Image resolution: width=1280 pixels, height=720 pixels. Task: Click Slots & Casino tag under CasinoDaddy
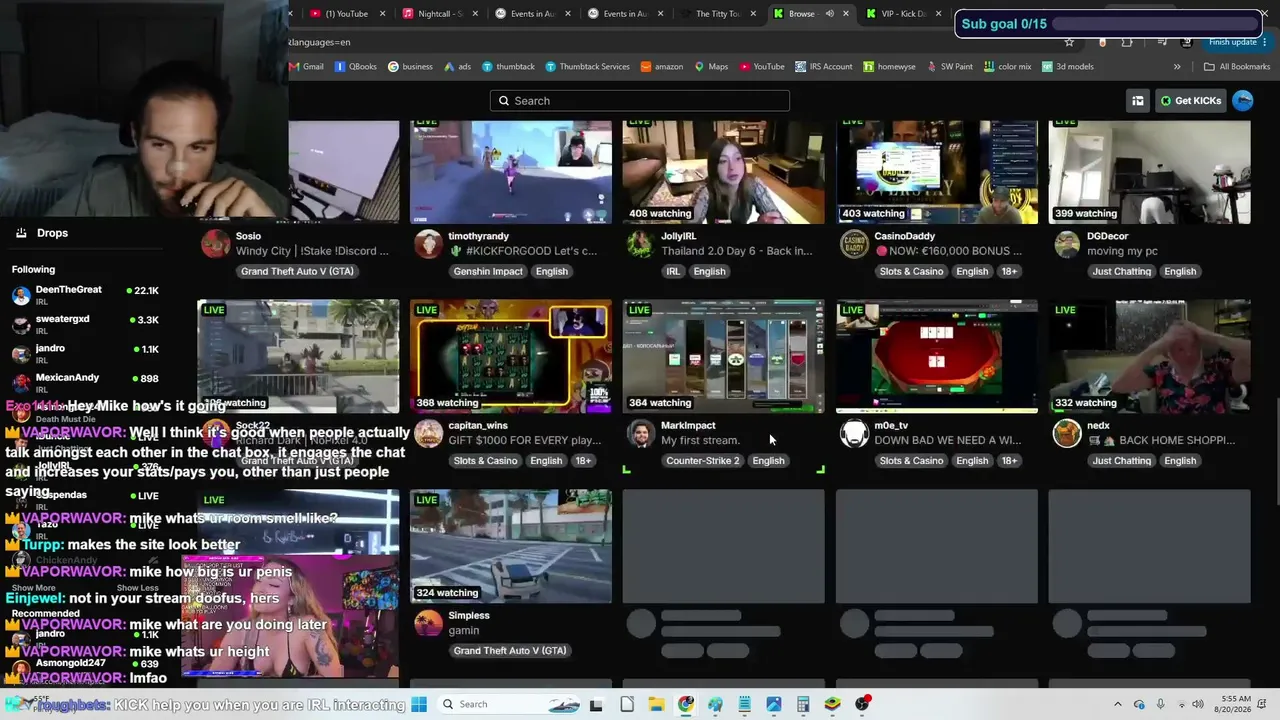[x=911, y=271]
